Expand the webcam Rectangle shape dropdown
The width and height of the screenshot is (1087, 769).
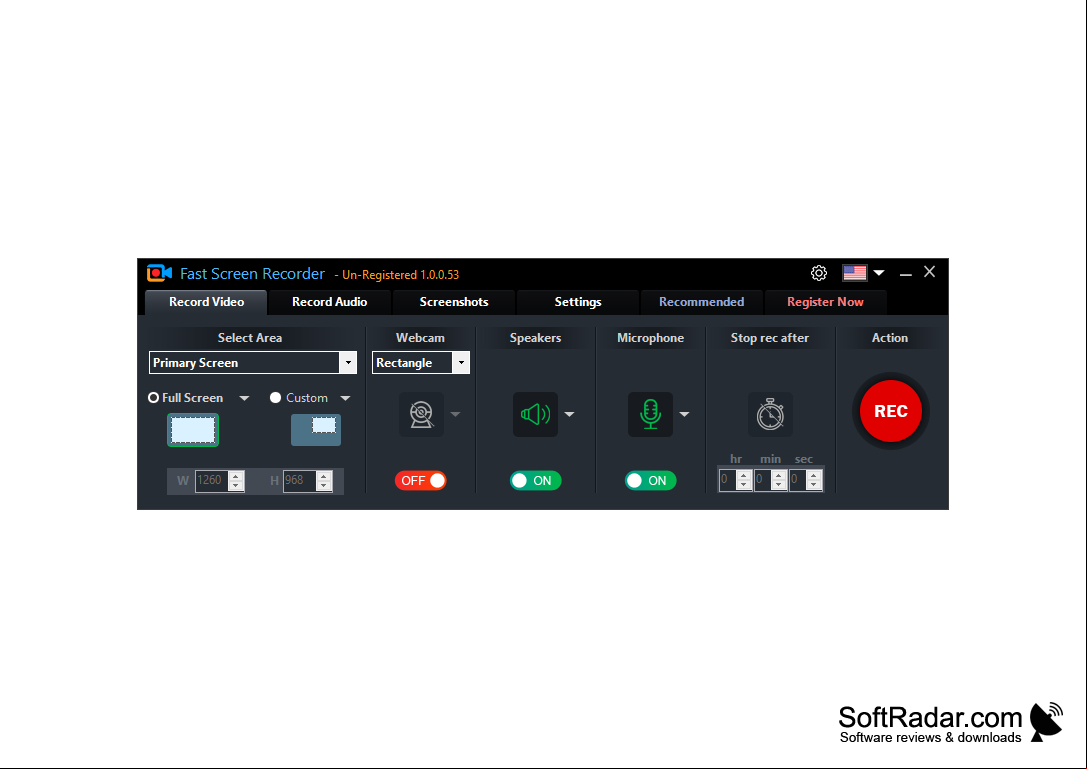pyautogui.click(x=461, y=363)
